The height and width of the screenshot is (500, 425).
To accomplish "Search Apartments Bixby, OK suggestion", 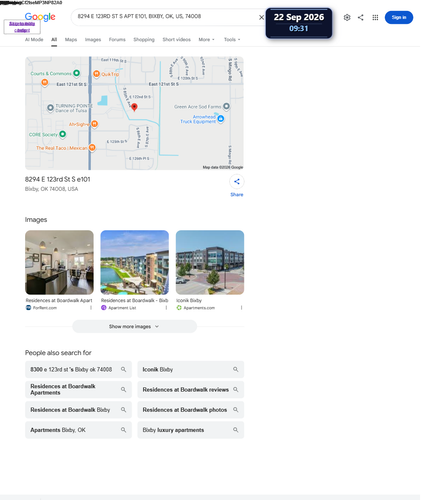I will tap(78, 430).
